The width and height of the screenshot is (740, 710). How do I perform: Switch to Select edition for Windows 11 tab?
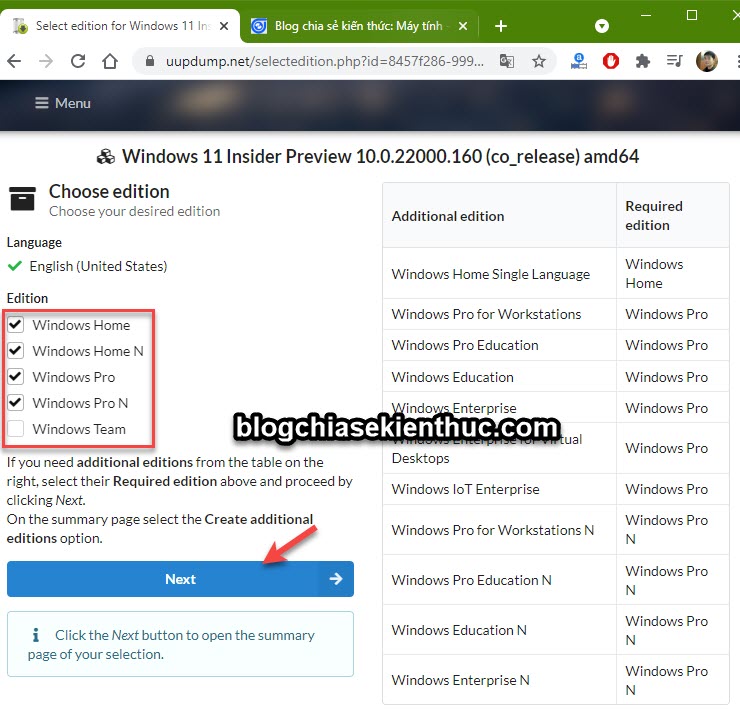120,25
